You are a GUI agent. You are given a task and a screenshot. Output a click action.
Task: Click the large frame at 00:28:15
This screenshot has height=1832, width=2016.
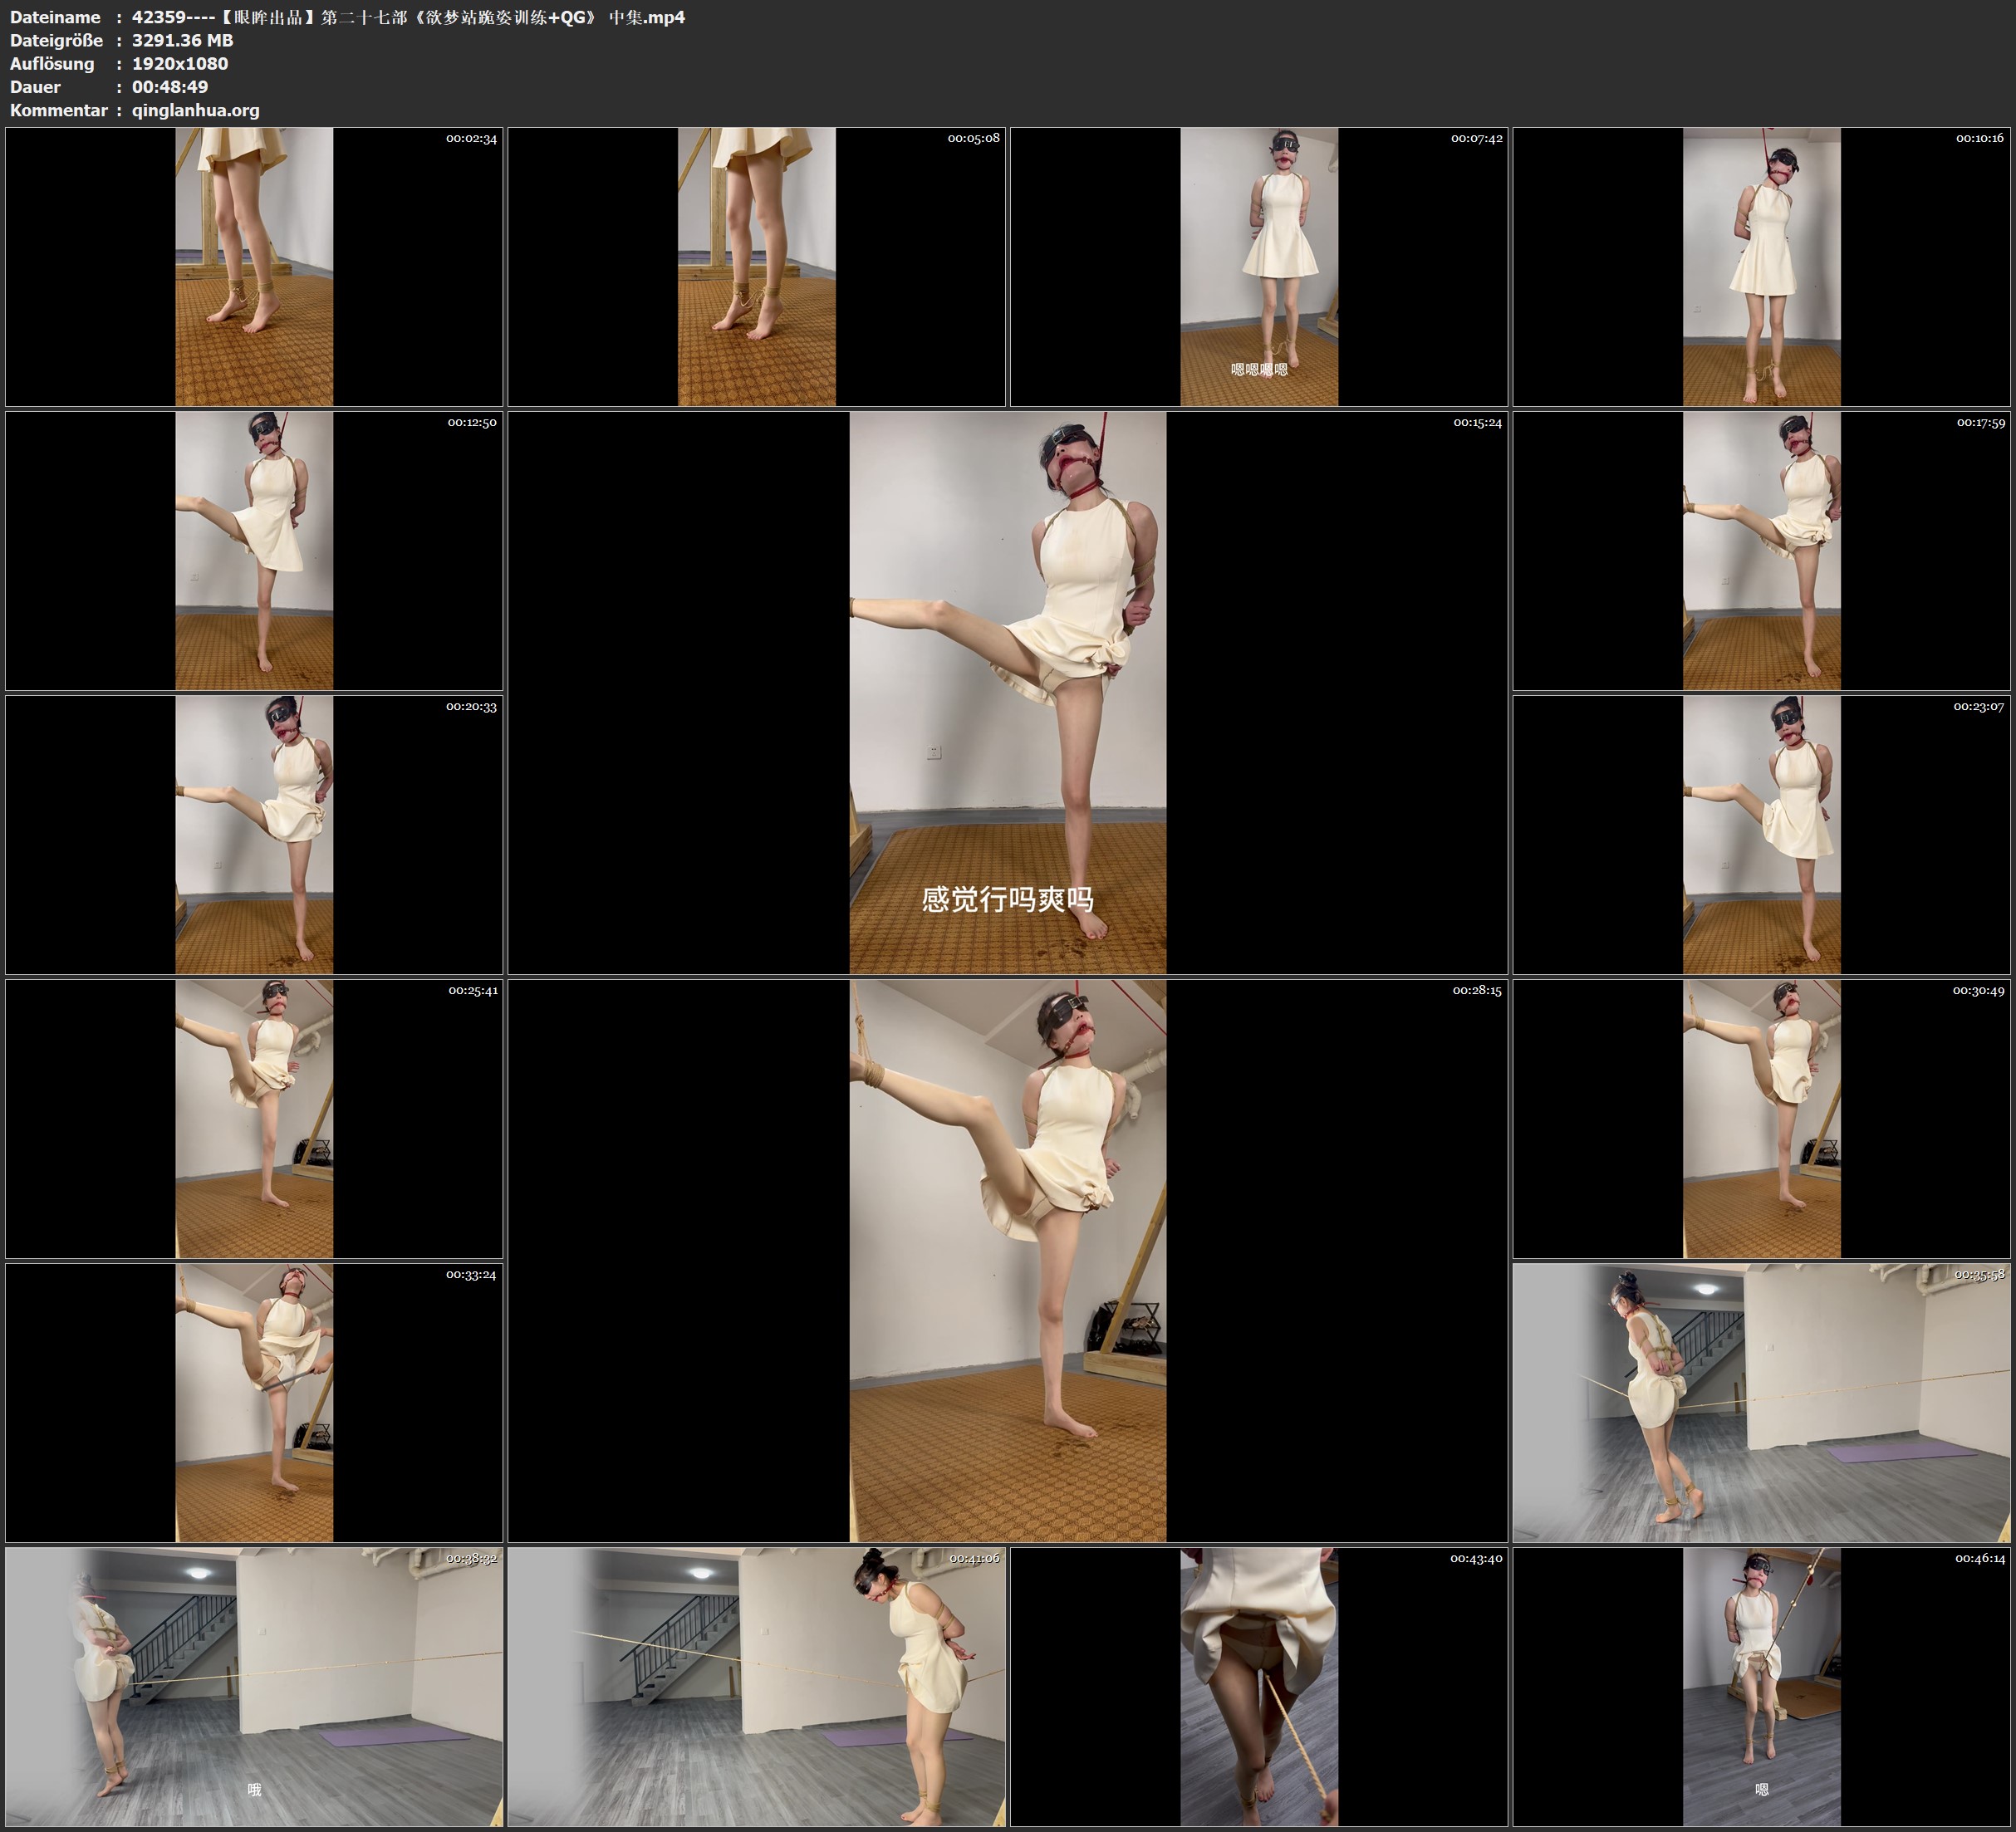(1007, 1260)
